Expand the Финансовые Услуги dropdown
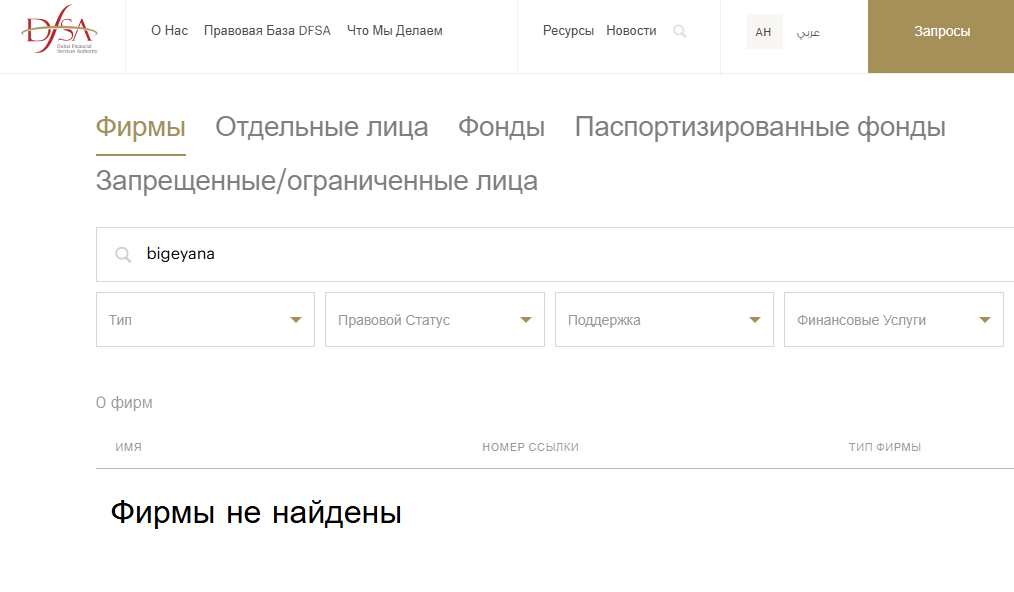 click(x=893, y=320)
